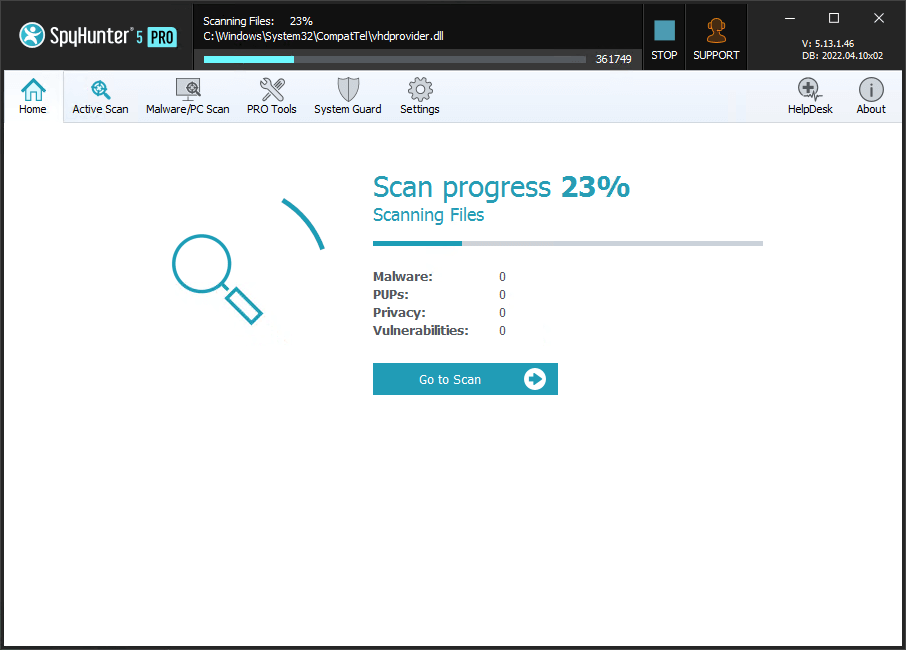Viewport: 906px width, 650px height.
Task: Click the Malware count row
Action: [x=439, y=277]
